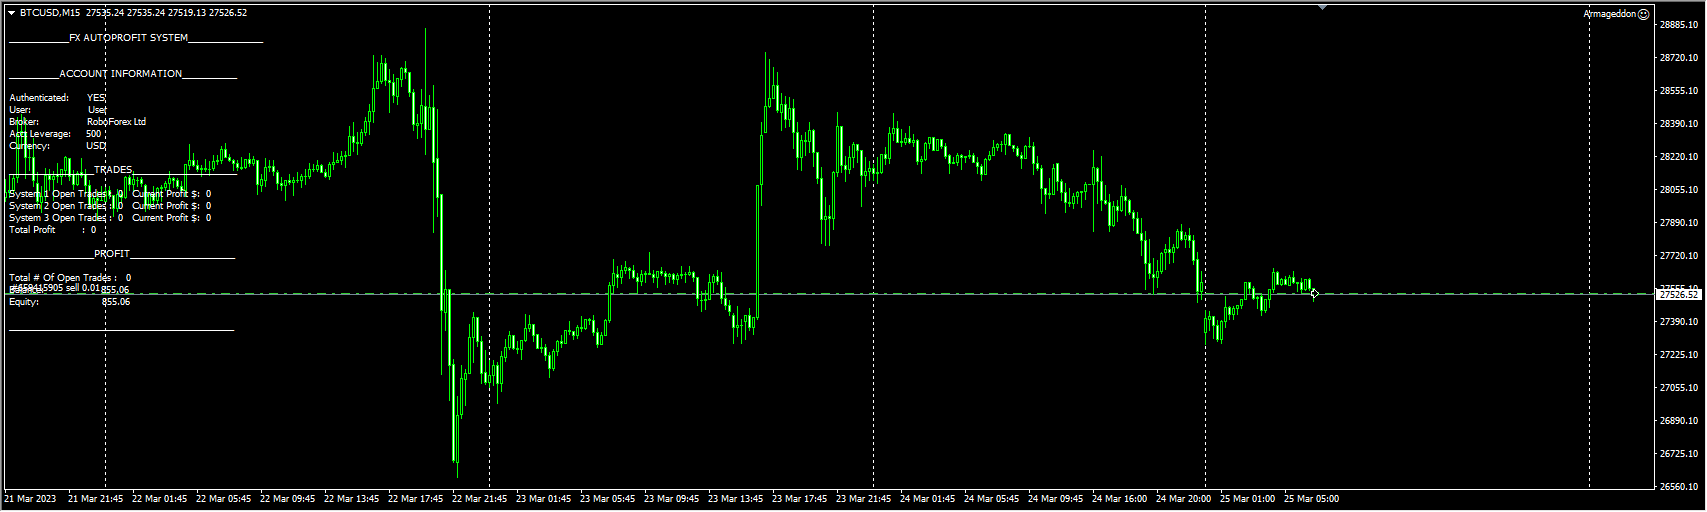Click the 28390.10 price axis label
Viewport: 1707px width, 512px height.
coord(1679,124)
